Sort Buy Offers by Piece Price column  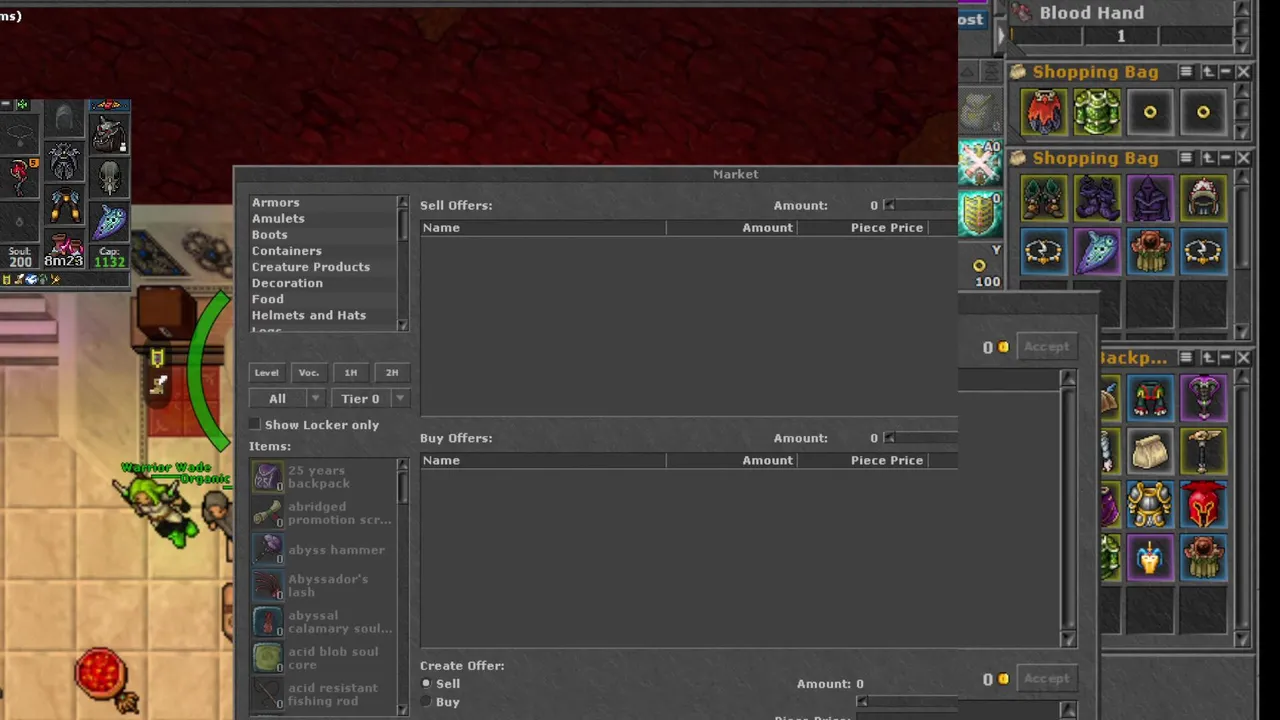click(862, 460)
